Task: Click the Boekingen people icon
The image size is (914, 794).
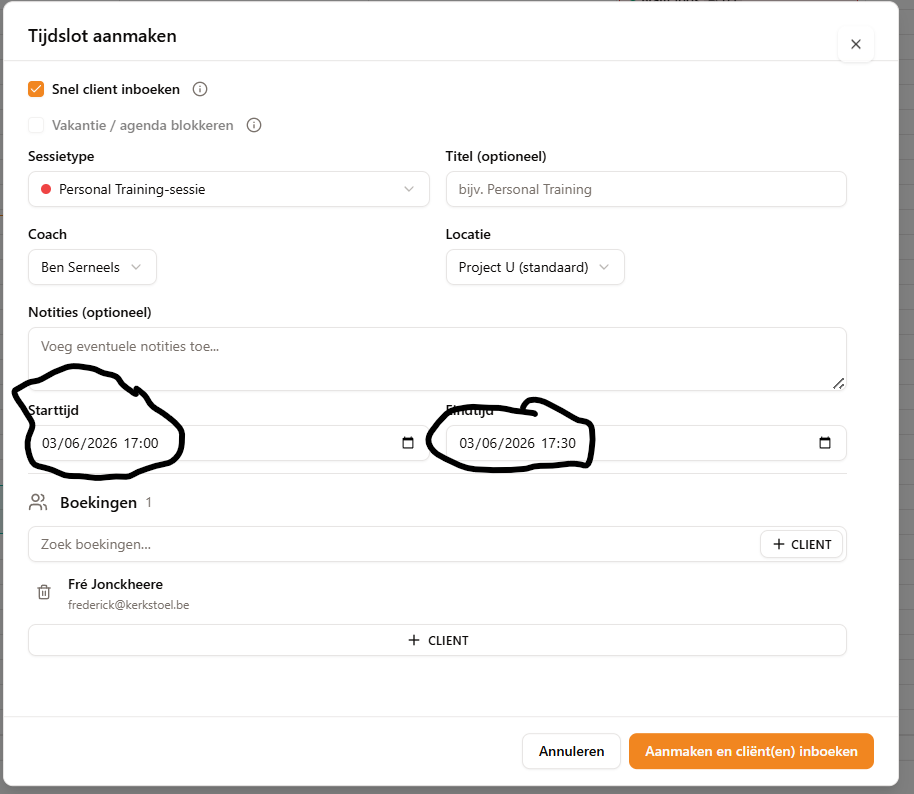Action: [x=38, y=503]
